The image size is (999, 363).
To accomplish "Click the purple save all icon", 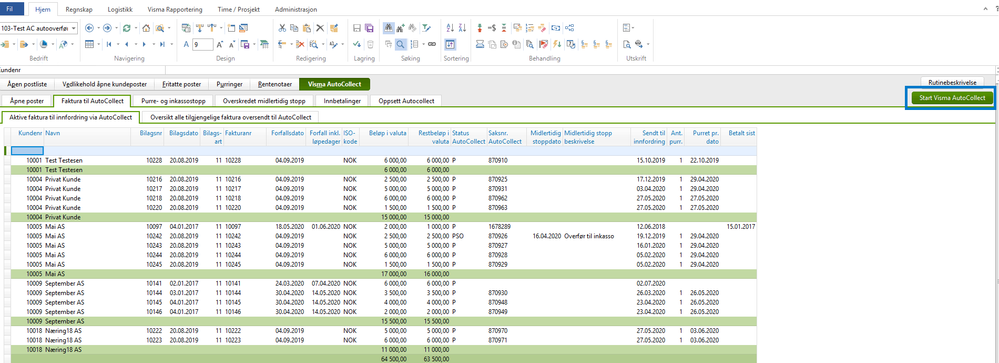I will click(x=370, y=28).
